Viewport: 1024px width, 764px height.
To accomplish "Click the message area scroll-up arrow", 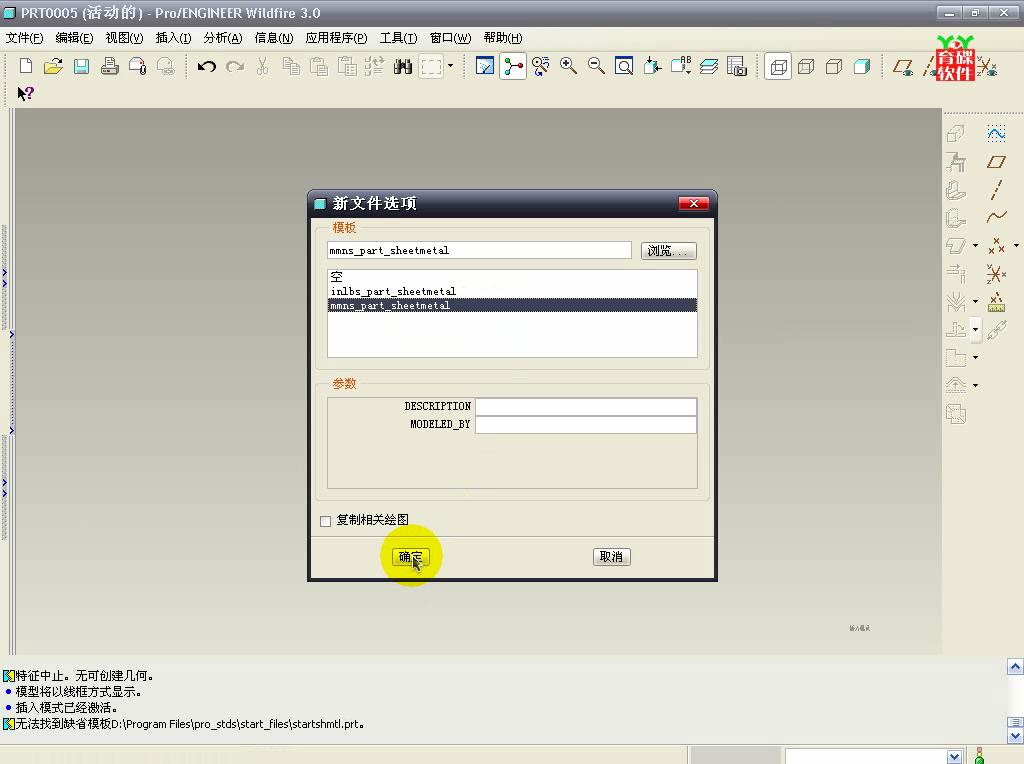I will (x=1015, y=667).
